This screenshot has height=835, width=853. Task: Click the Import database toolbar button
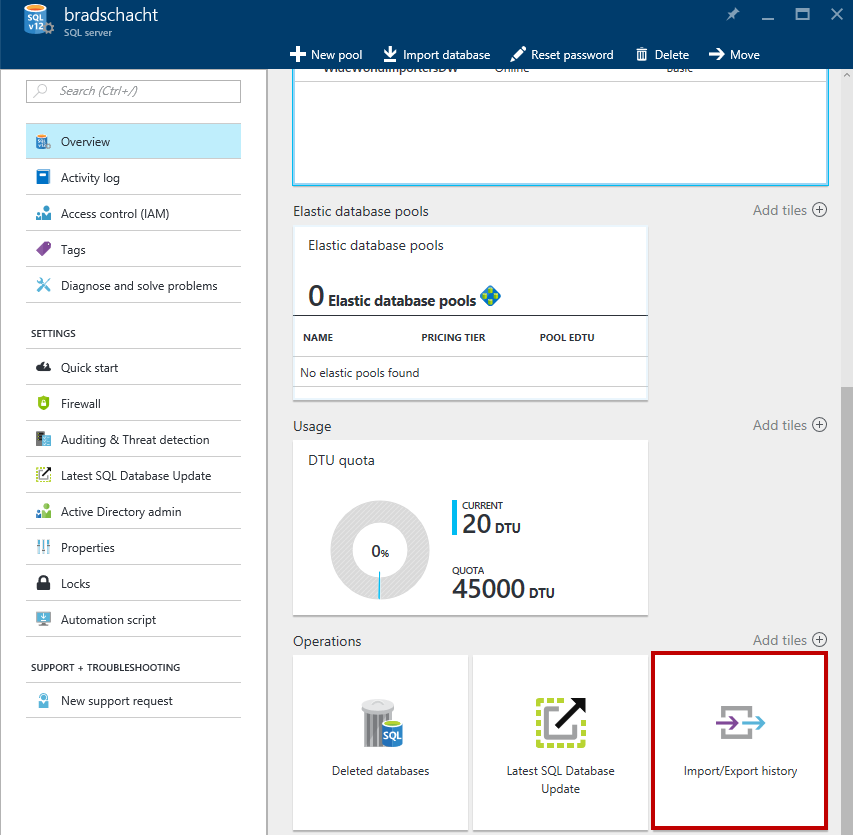tap(436, 54)
